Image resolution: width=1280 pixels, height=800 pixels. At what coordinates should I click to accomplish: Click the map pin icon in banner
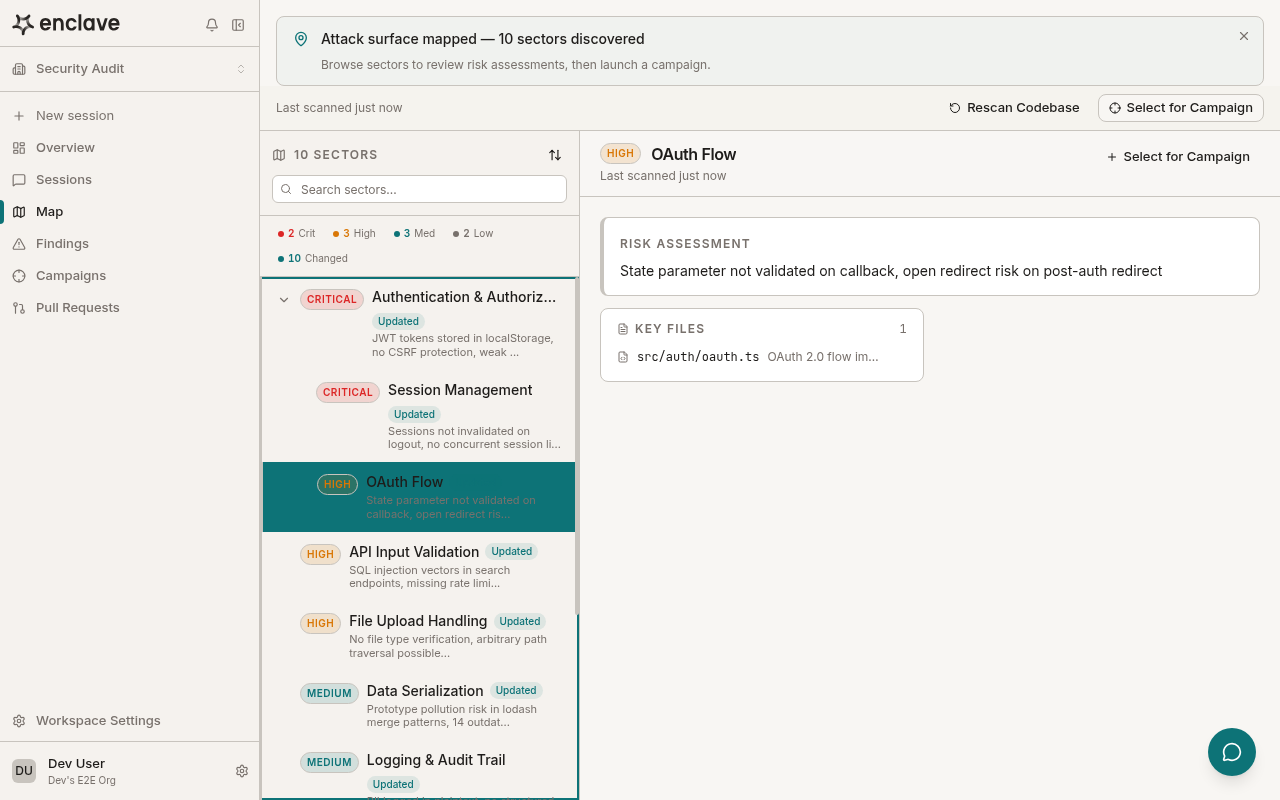click(301, 39)
